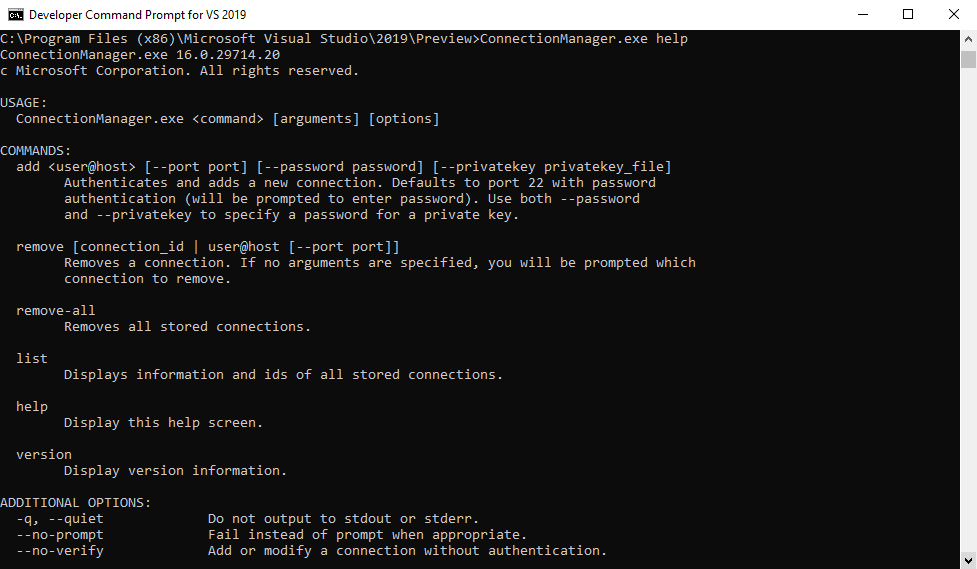Image resolution: width=977 pixels, height=569 pixels.
Task: Click the "--no-verify" option text
Action: (60, 551)
